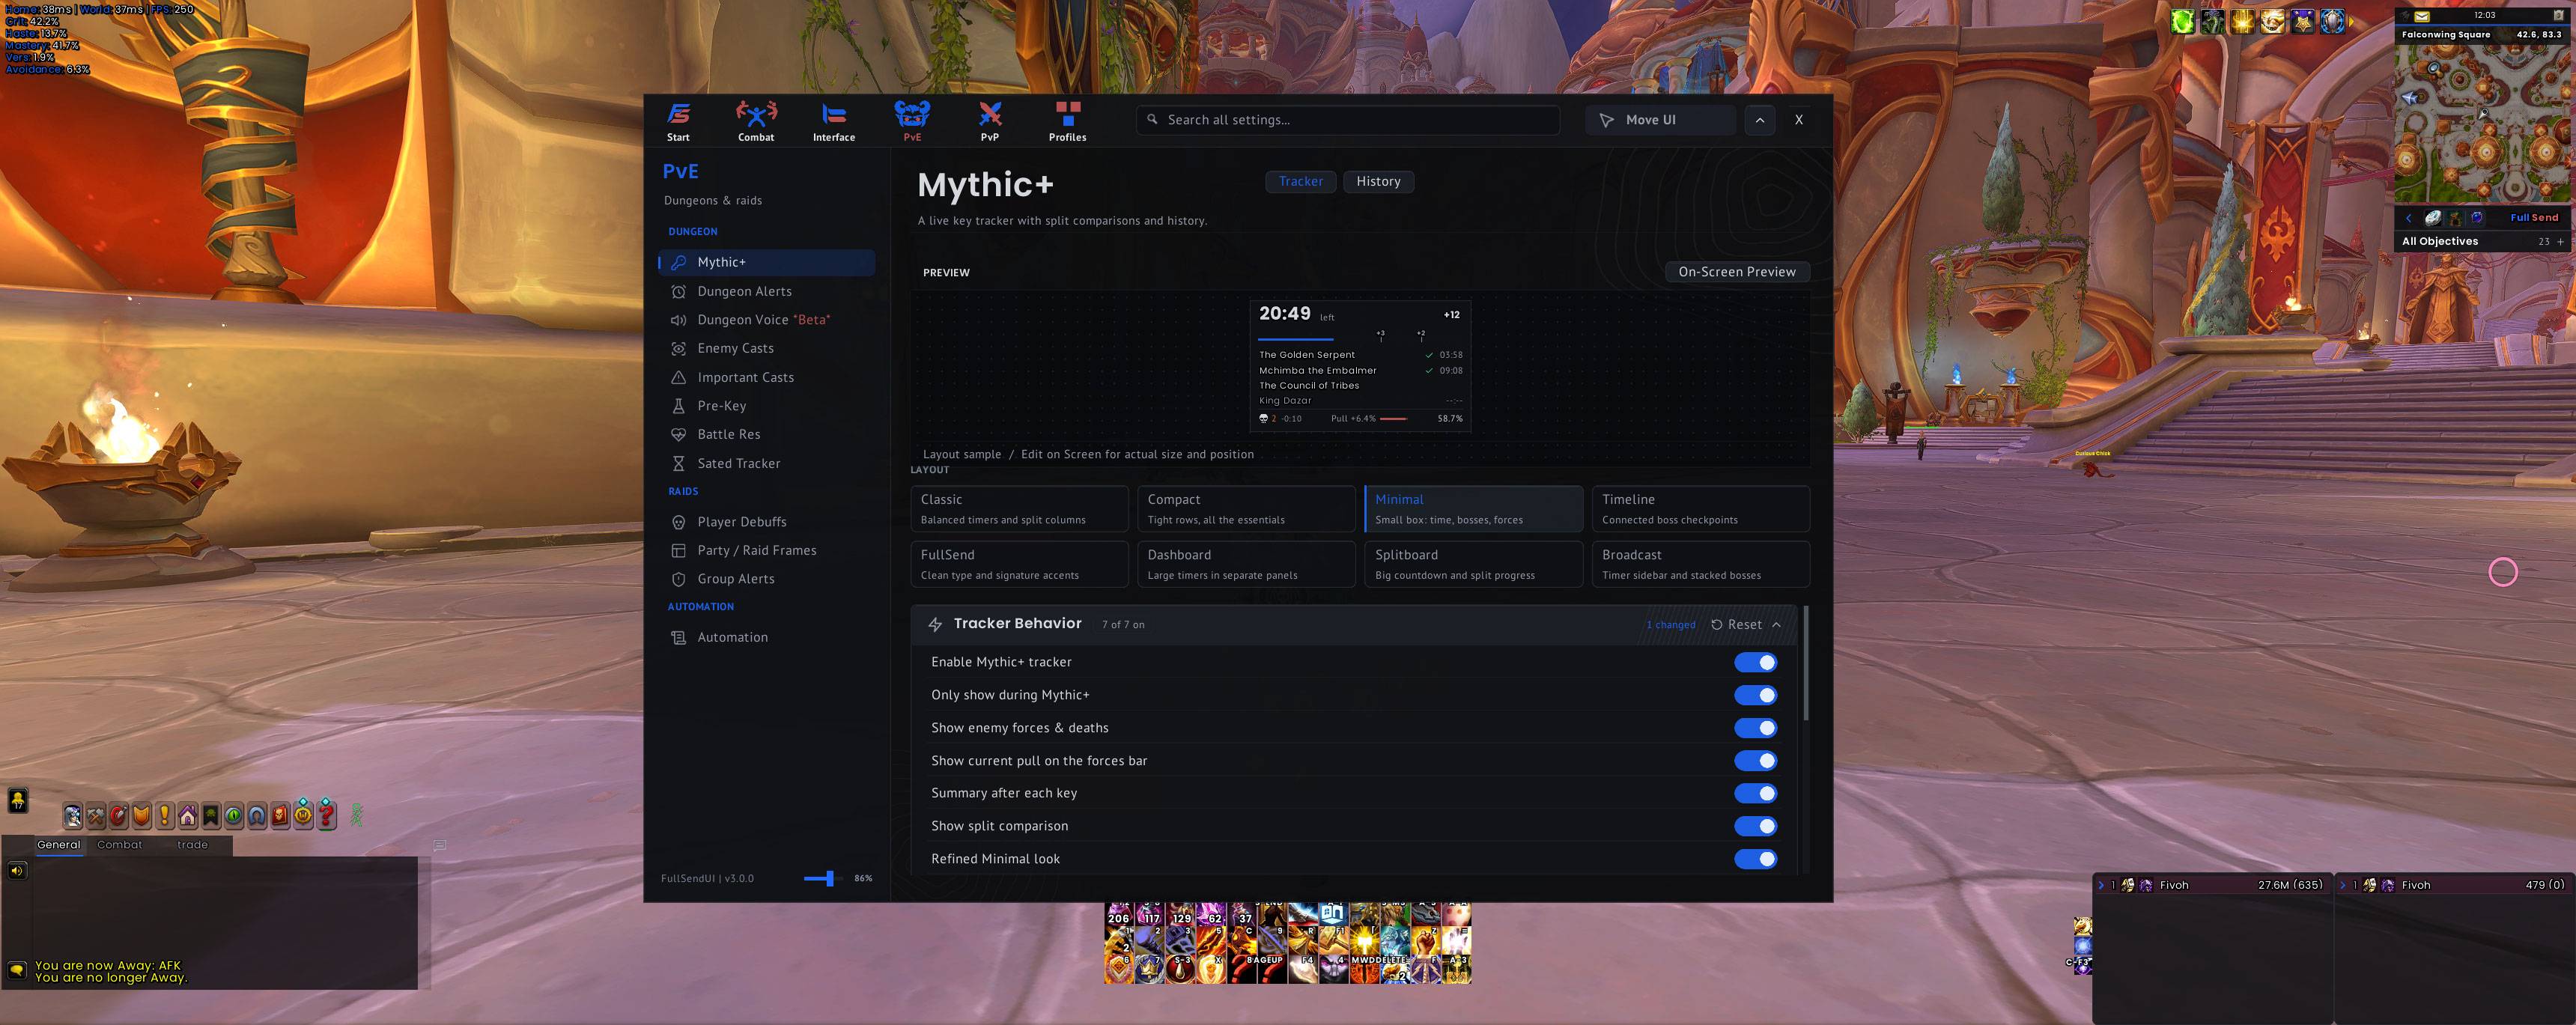Turn off Summary after each key
The image size is (2576, 1025).
[x=1755, y=793]
